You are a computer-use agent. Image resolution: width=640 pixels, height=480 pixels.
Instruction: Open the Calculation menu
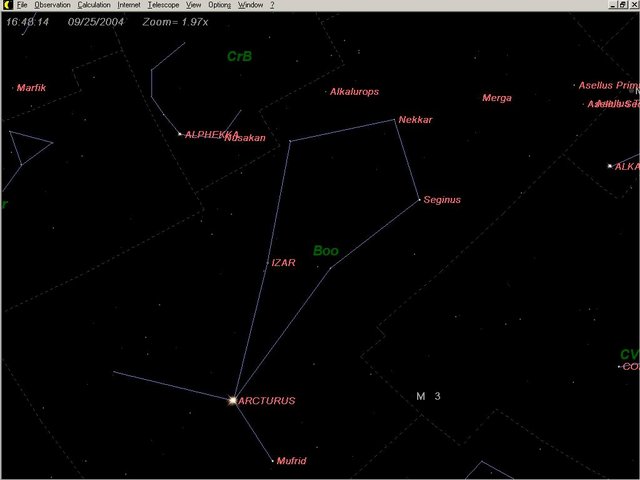coord(94,5)
